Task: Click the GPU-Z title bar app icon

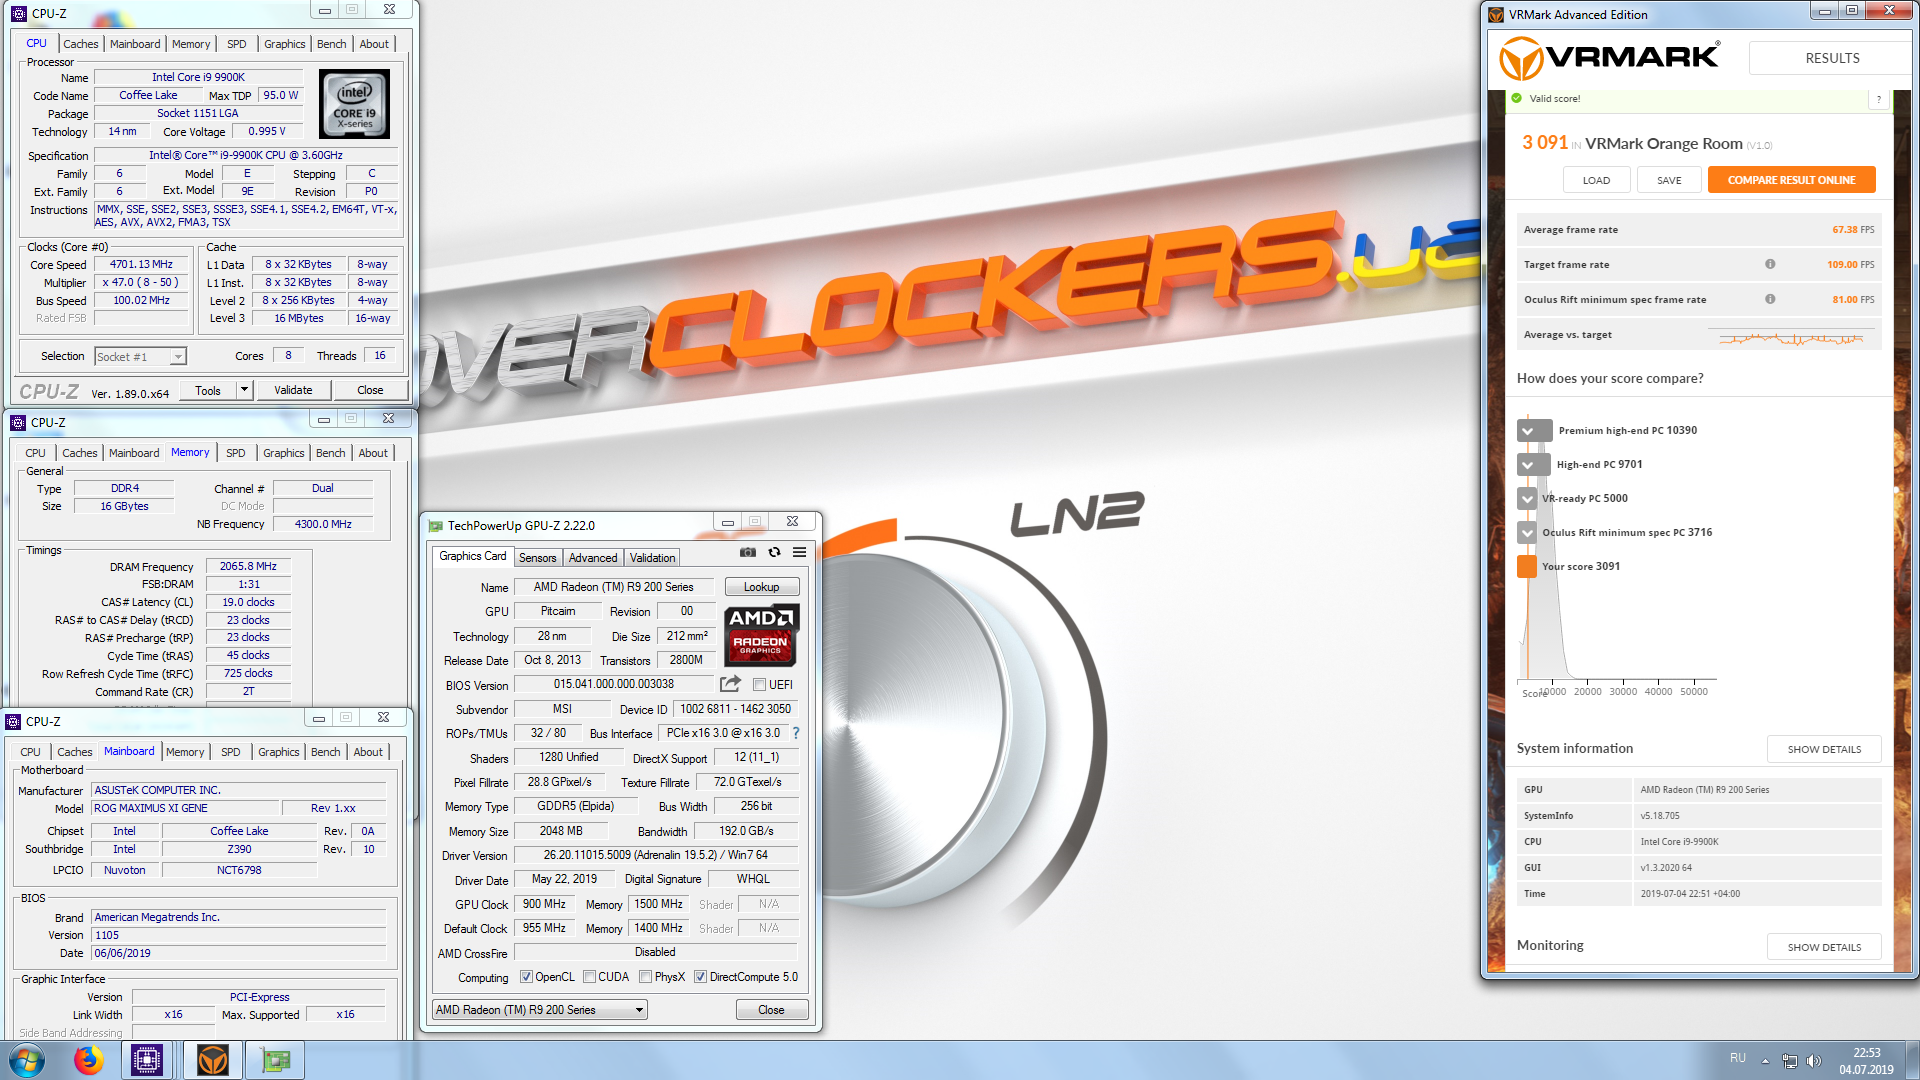Action: [x=435, y=526]
